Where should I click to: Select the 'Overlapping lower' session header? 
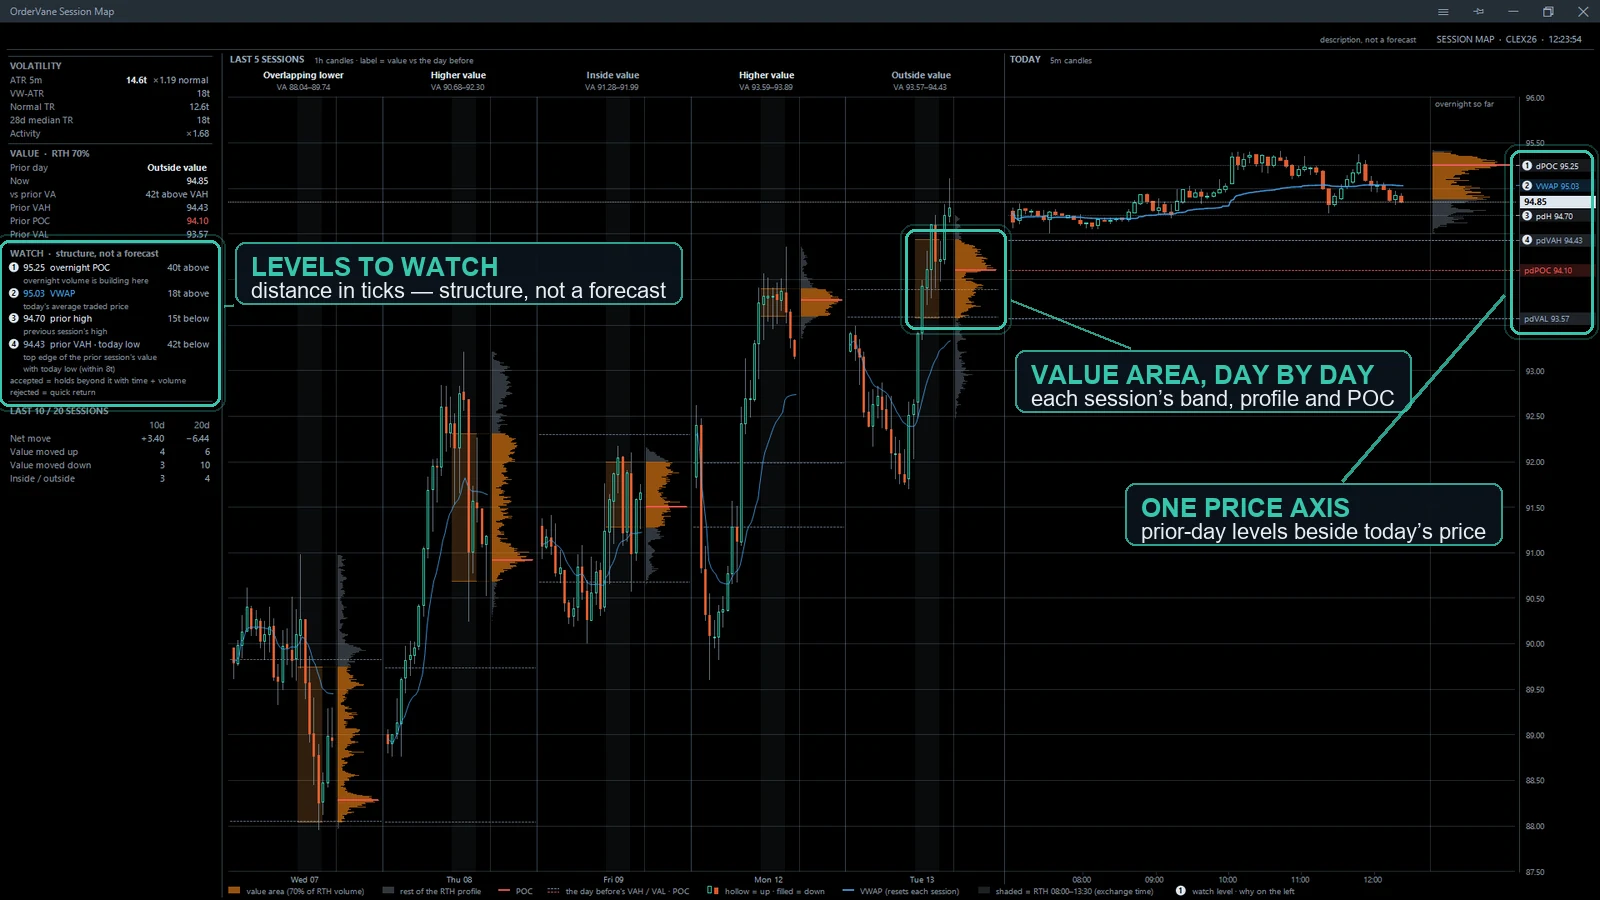point(303,75)
